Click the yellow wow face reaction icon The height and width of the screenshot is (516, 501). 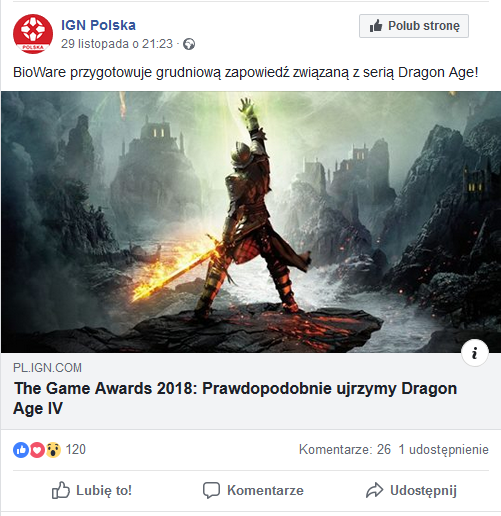53,450
